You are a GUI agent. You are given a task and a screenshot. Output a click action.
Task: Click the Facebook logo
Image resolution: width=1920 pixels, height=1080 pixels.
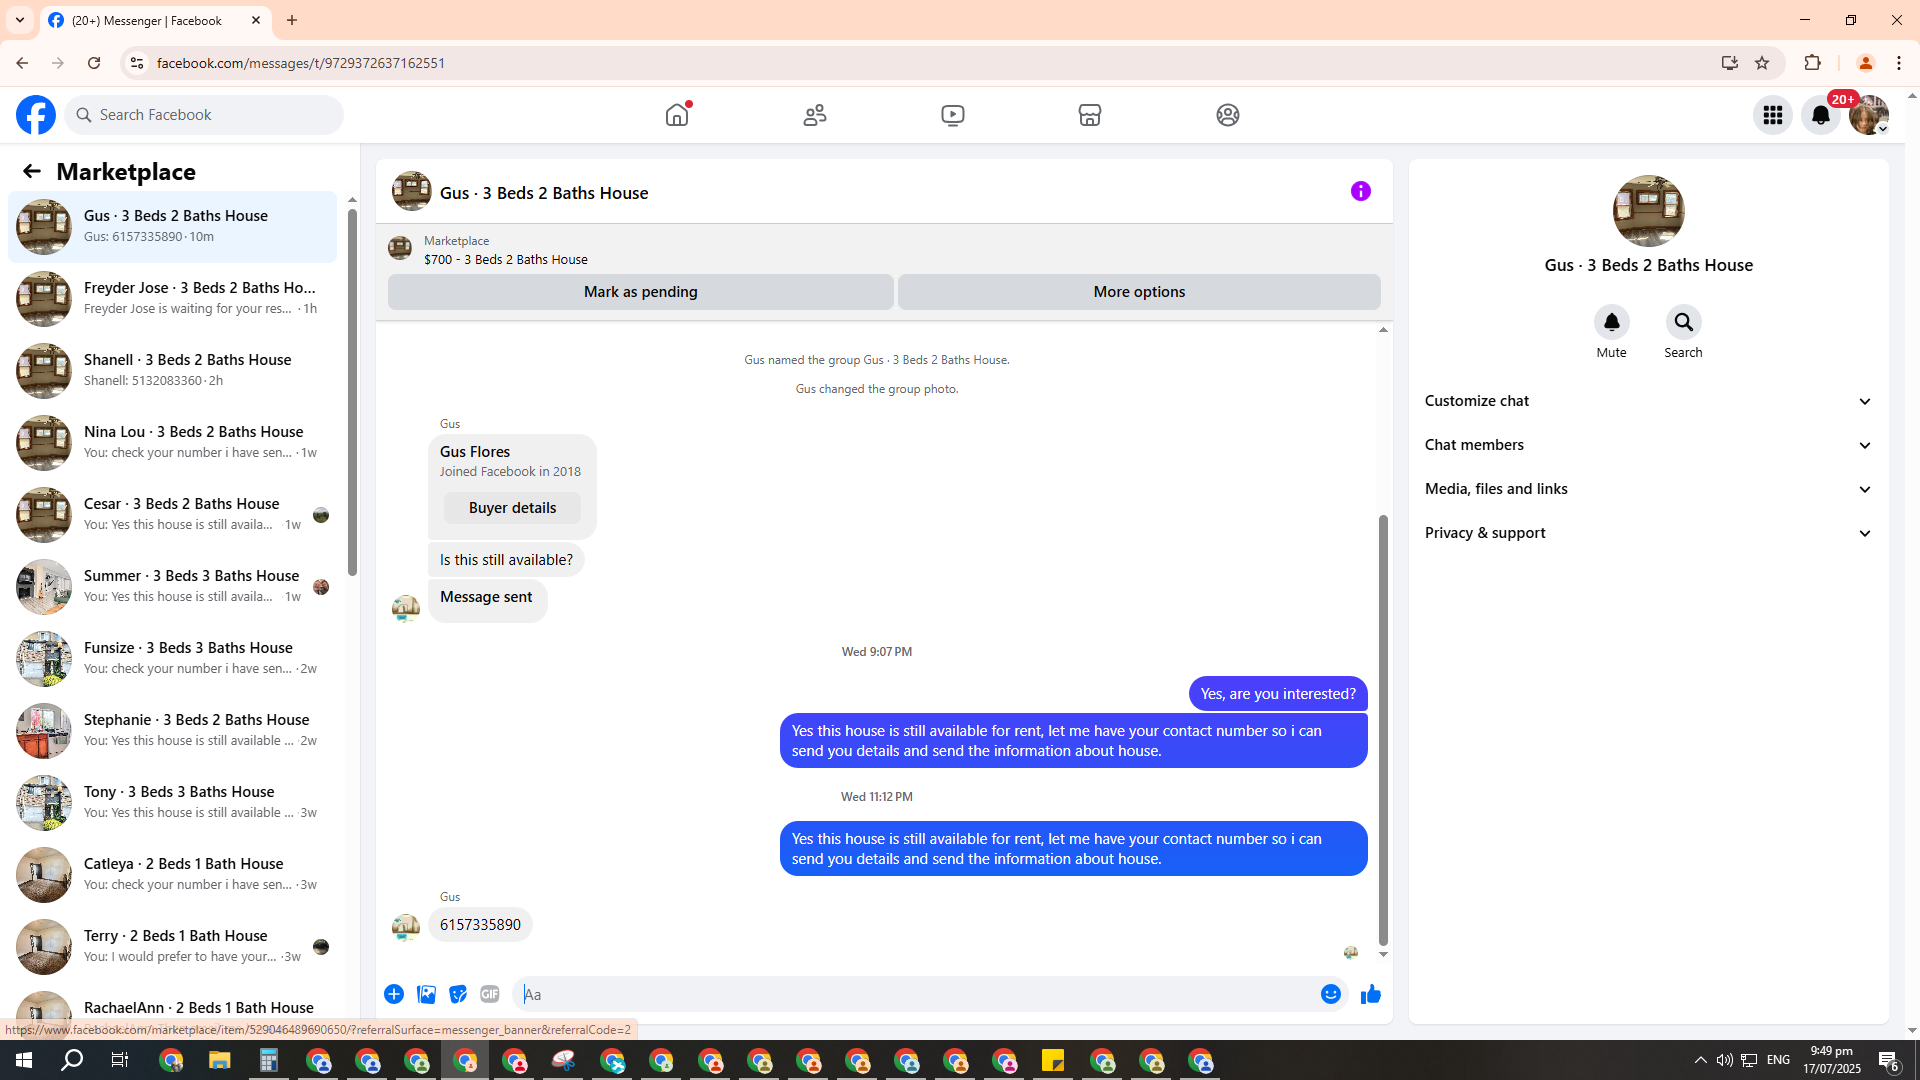point(36,115)
